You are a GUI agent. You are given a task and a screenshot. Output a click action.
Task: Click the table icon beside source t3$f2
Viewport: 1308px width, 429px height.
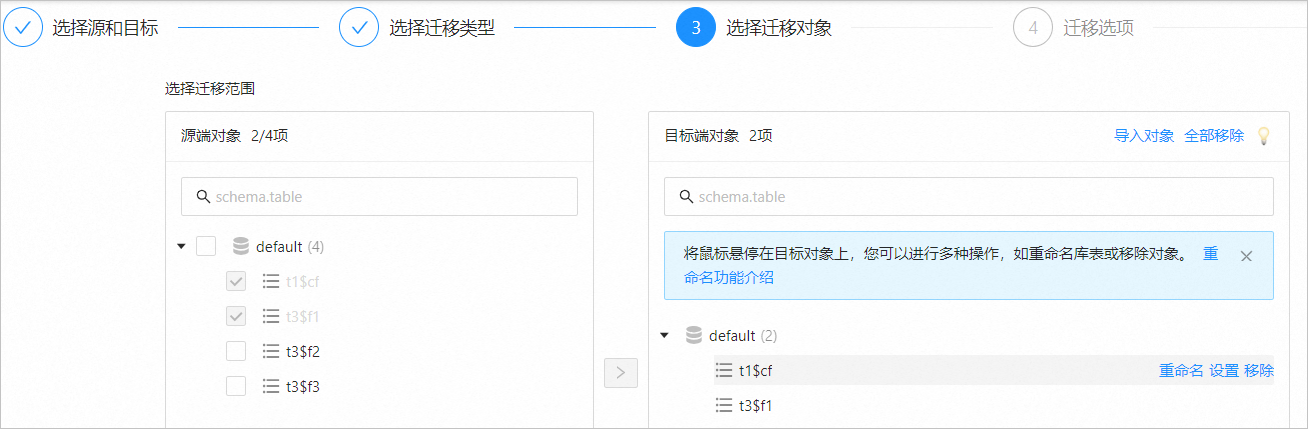[270, 351]
